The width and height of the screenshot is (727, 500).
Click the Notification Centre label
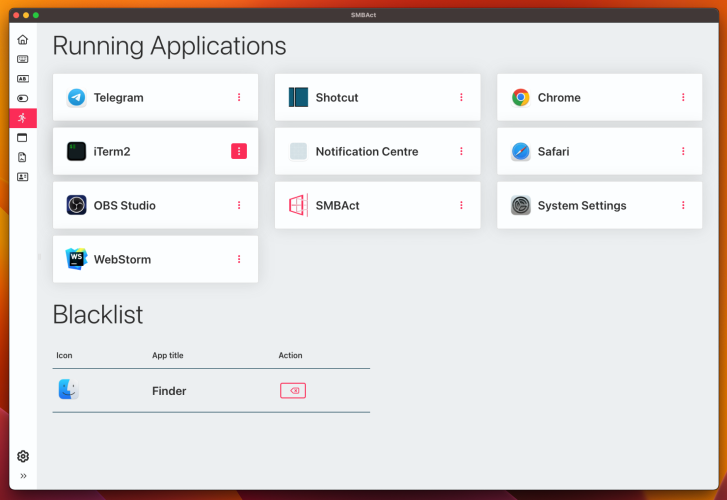tap(367, 152)
